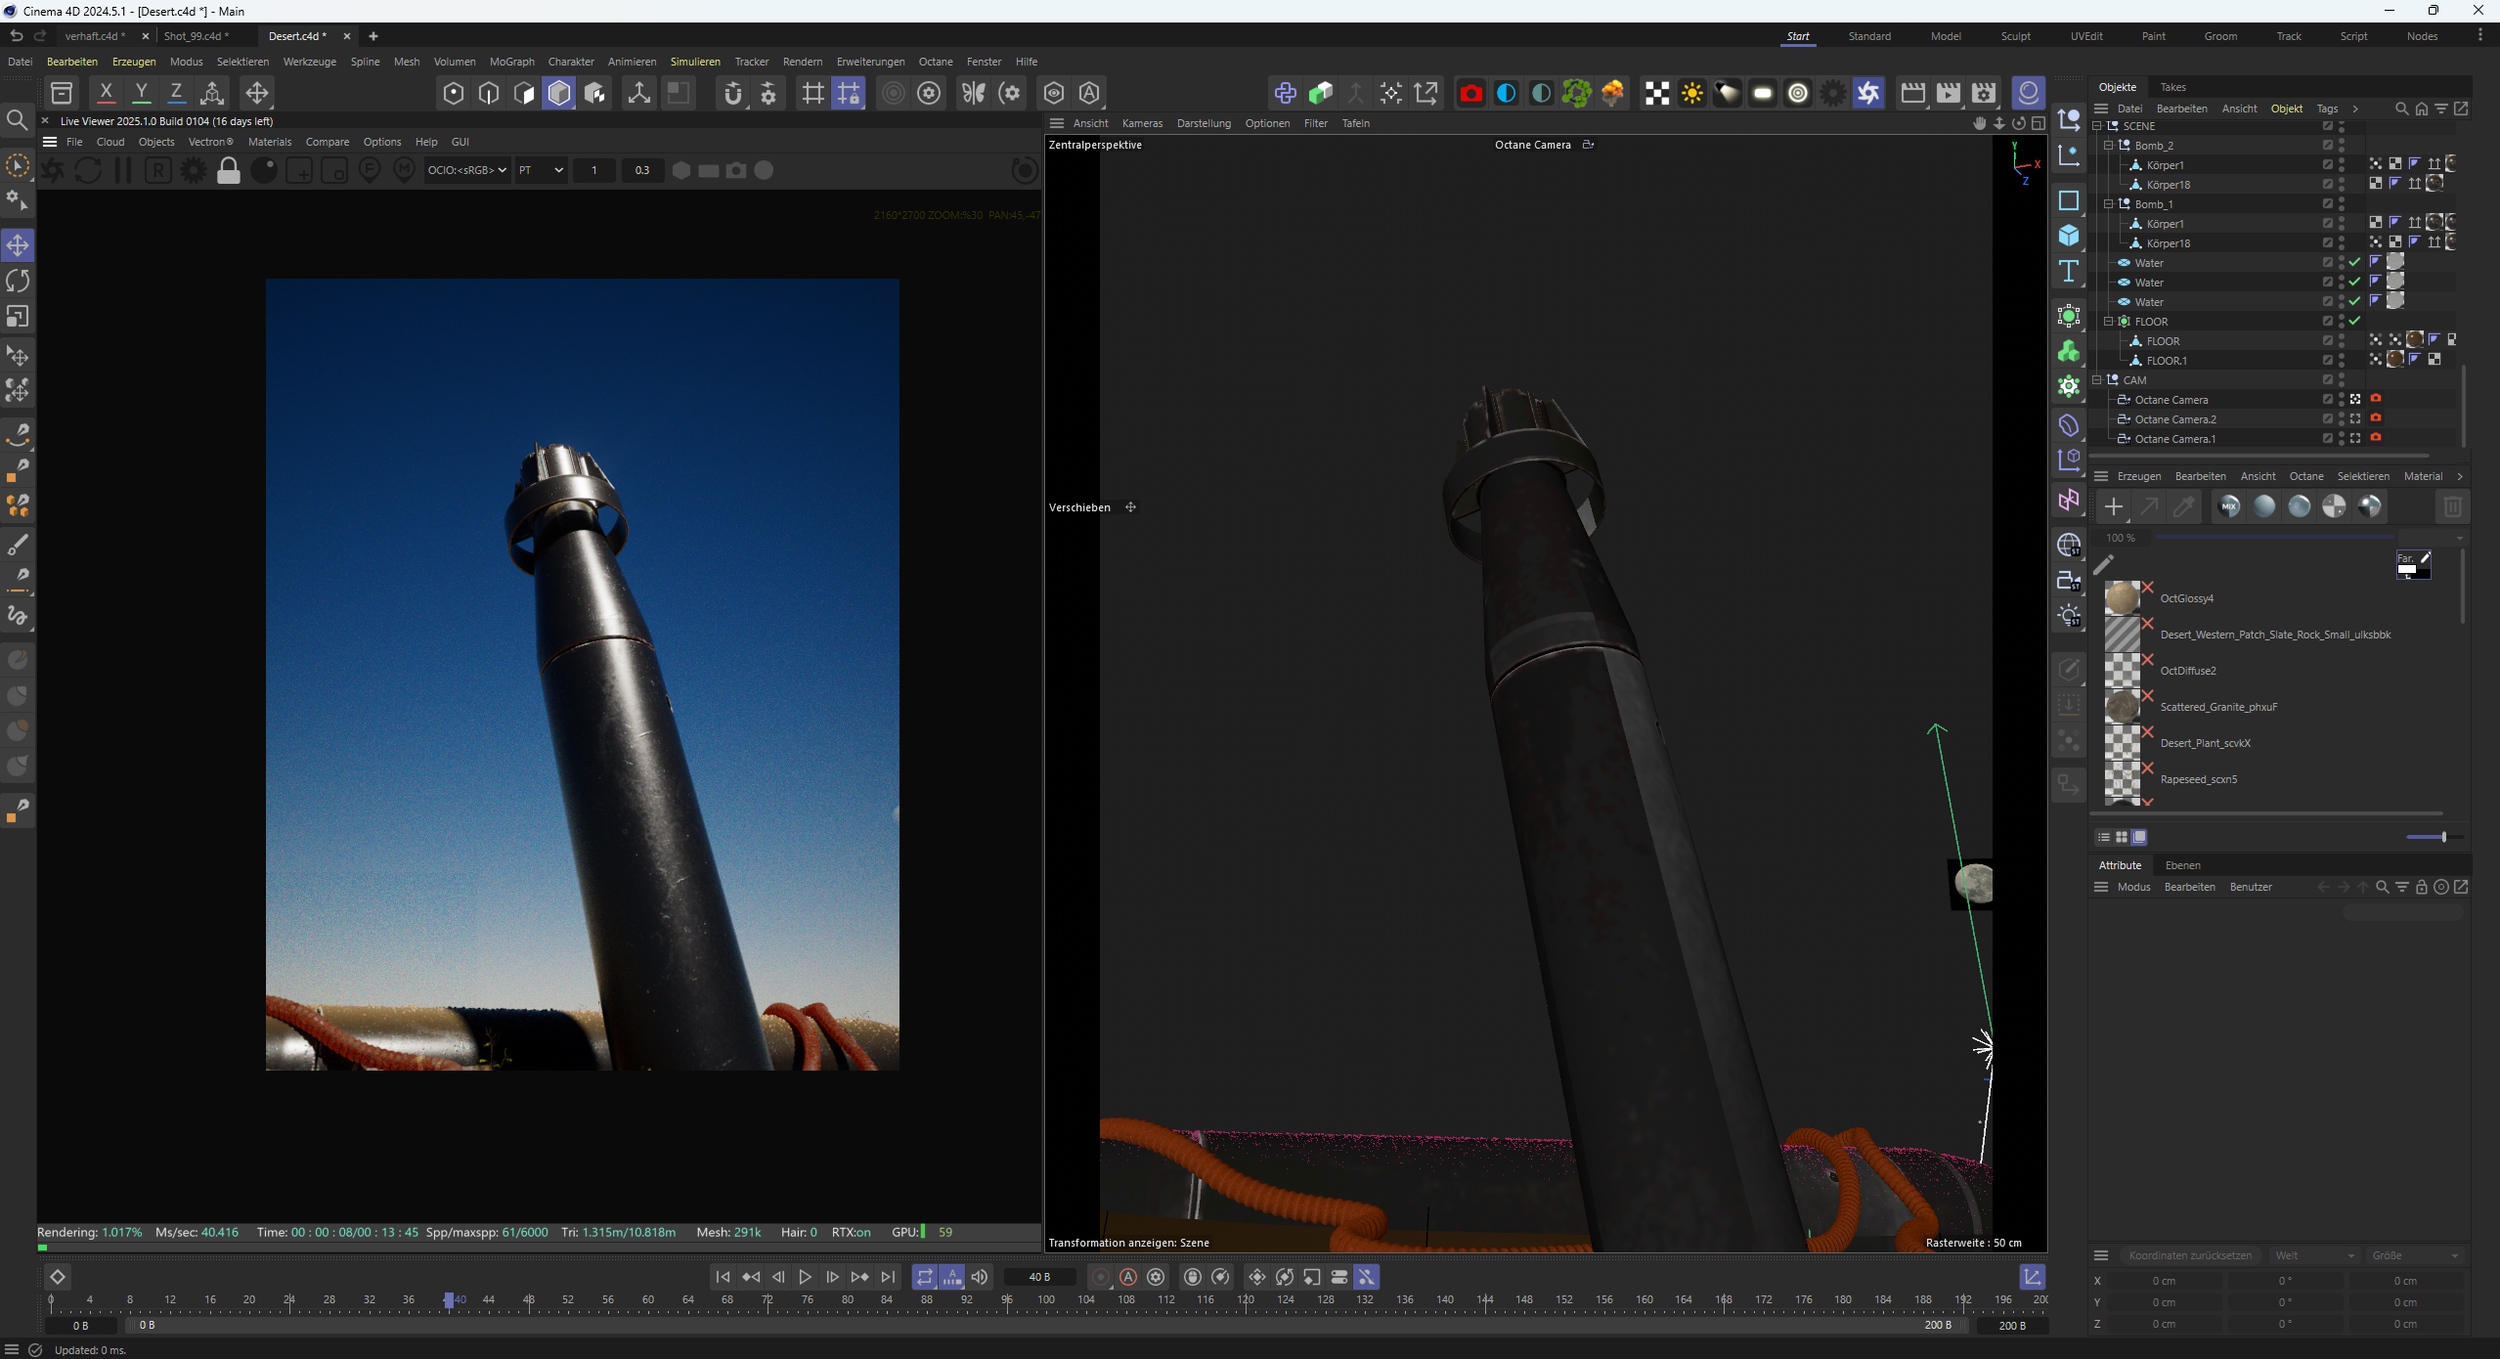Add a cube primitive from the palette

point(2068,236)
